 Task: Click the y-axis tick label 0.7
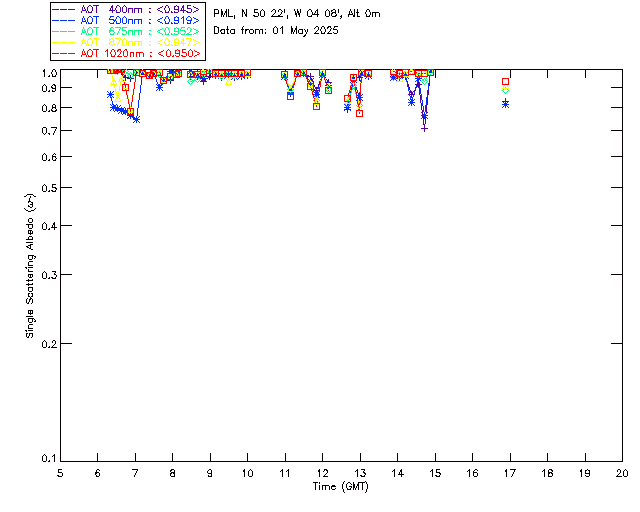tap(49, 131)
